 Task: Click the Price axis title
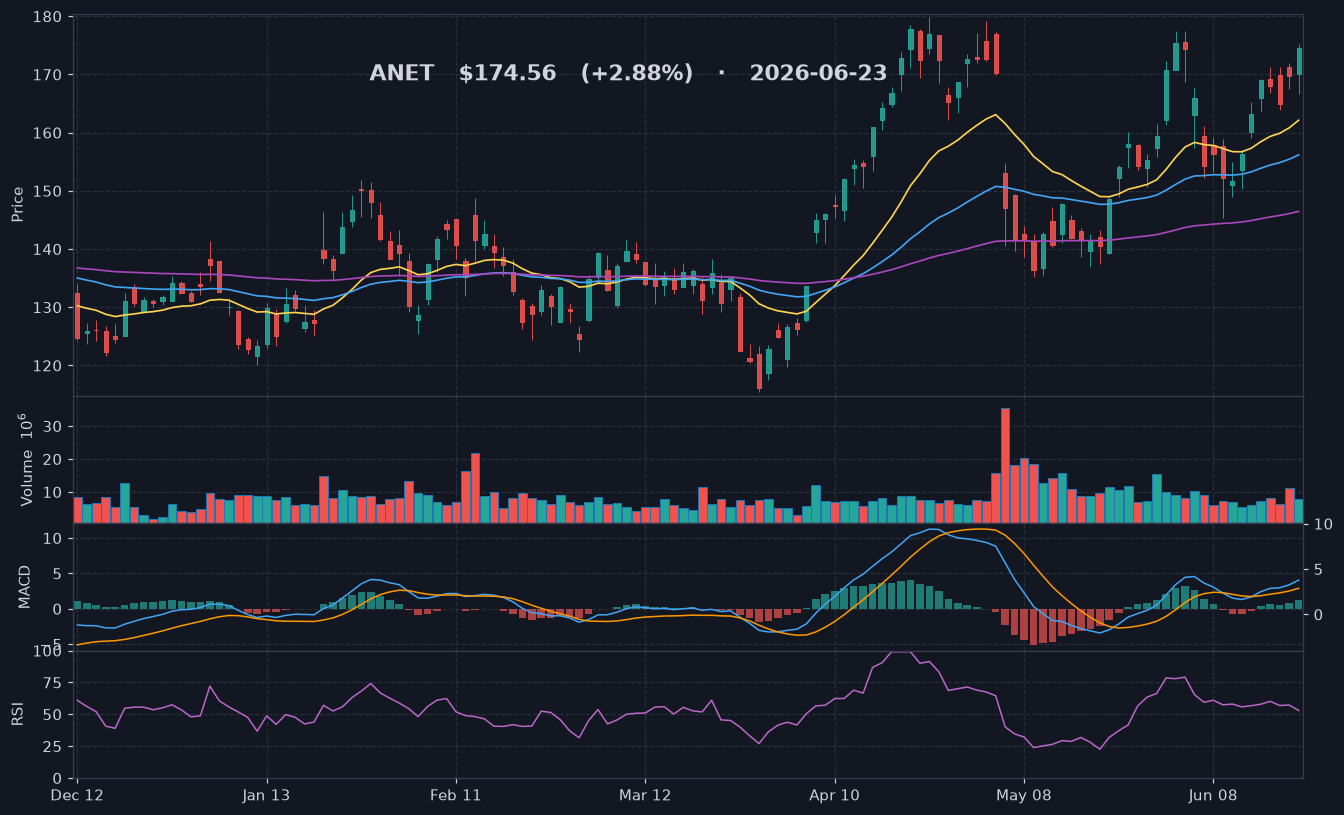click(17, 203)
